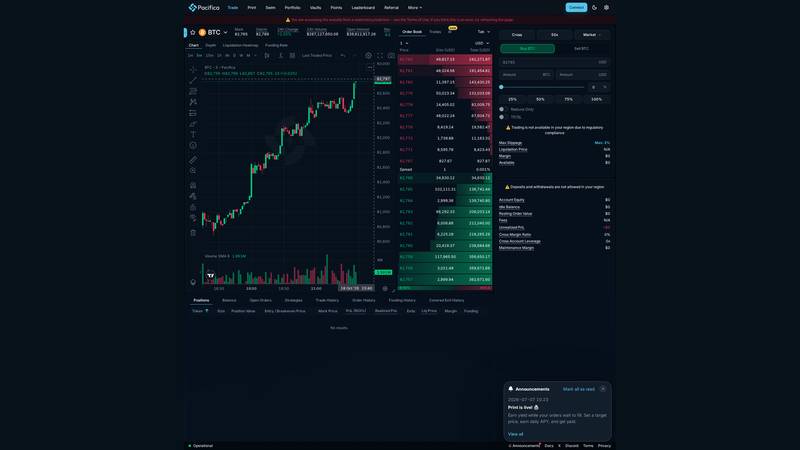Toggle the Reduce Only switch

coord(502,109)
